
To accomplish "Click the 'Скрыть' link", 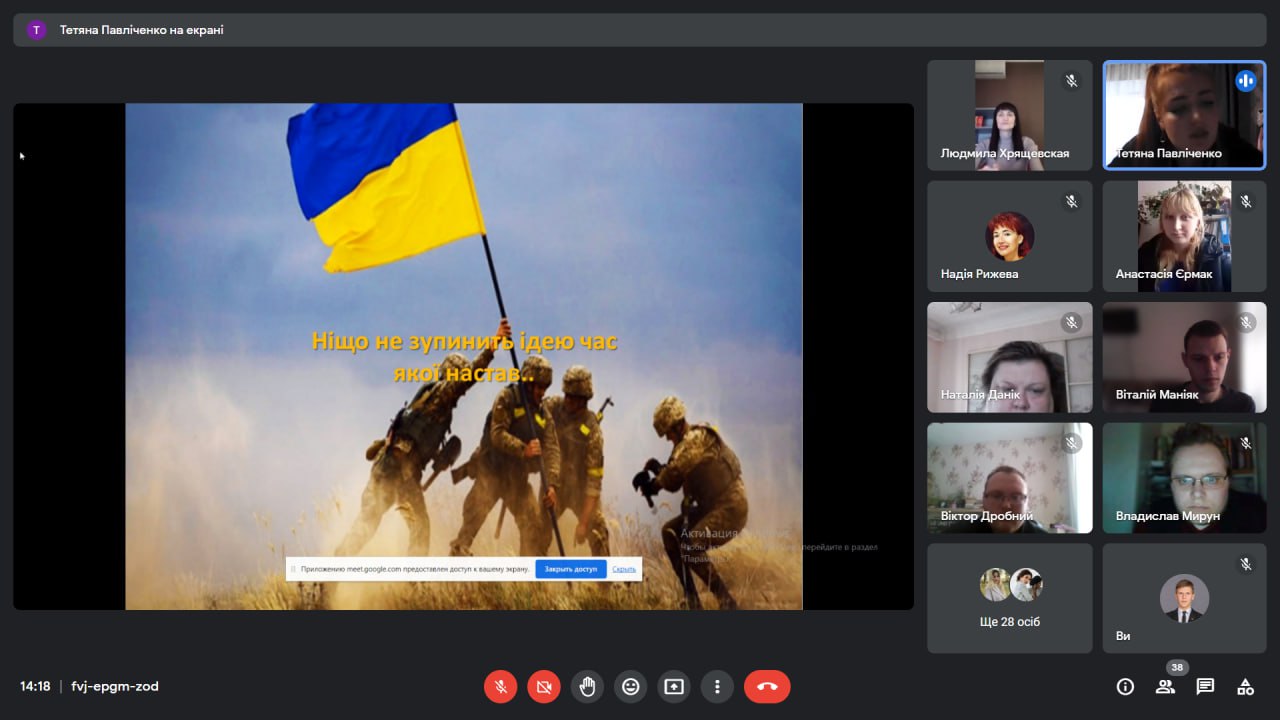I will tap(624, 569).
